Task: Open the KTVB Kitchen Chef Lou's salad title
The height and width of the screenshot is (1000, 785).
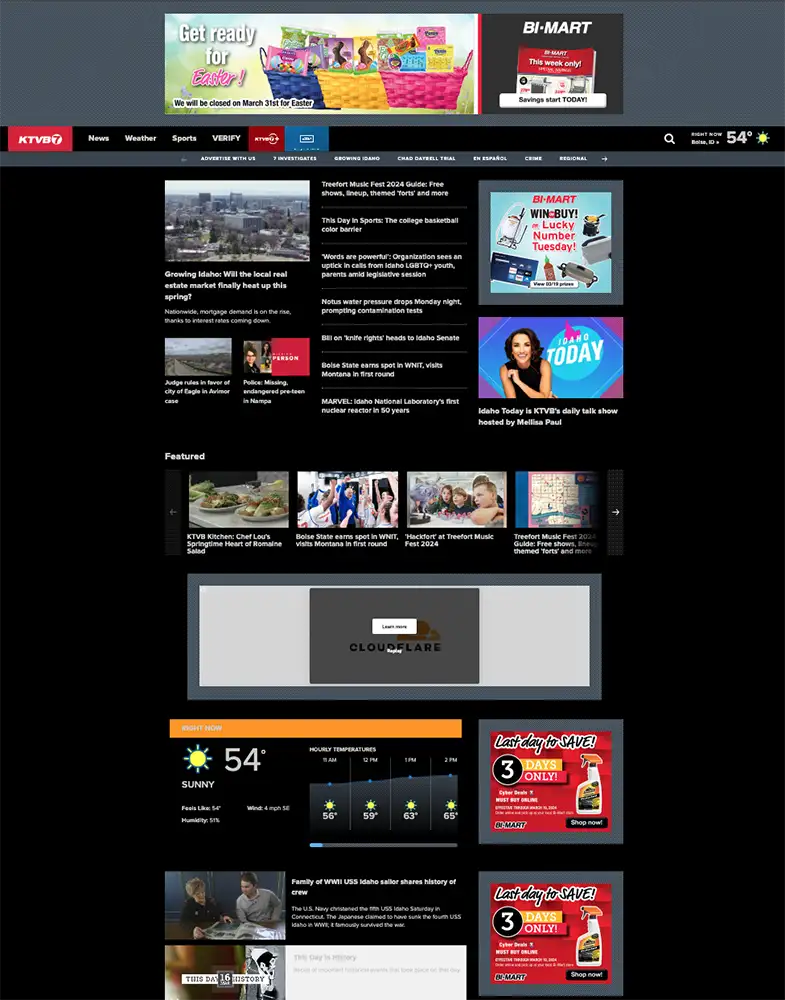Action: pyautogui.click(x=234, y=544)
